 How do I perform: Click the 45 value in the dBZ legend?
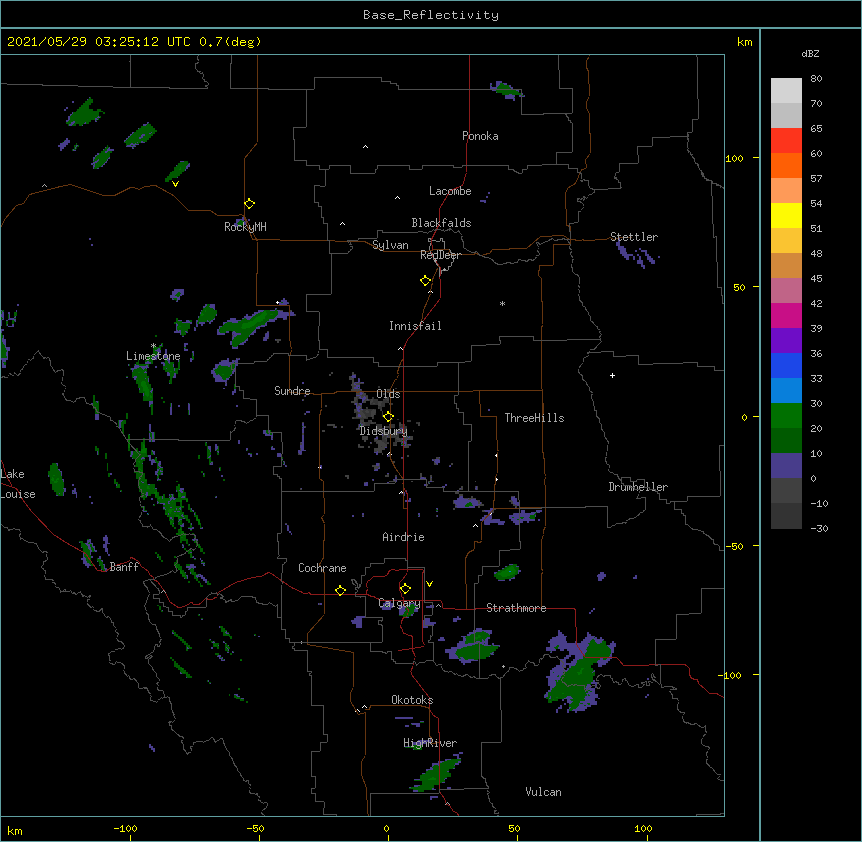pos(816,279)
